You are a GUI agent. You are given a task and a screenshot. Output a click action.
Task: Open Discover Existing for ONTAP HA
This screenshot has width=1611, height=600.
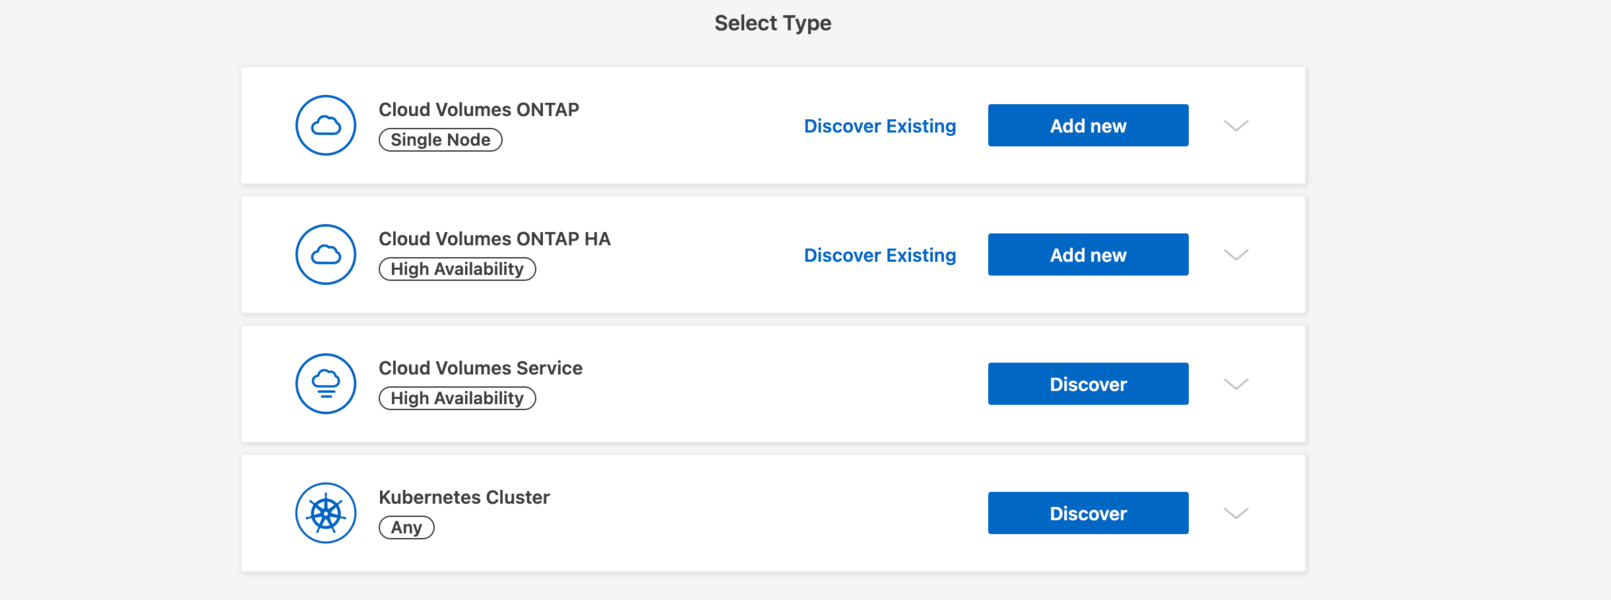pos(880,255)
